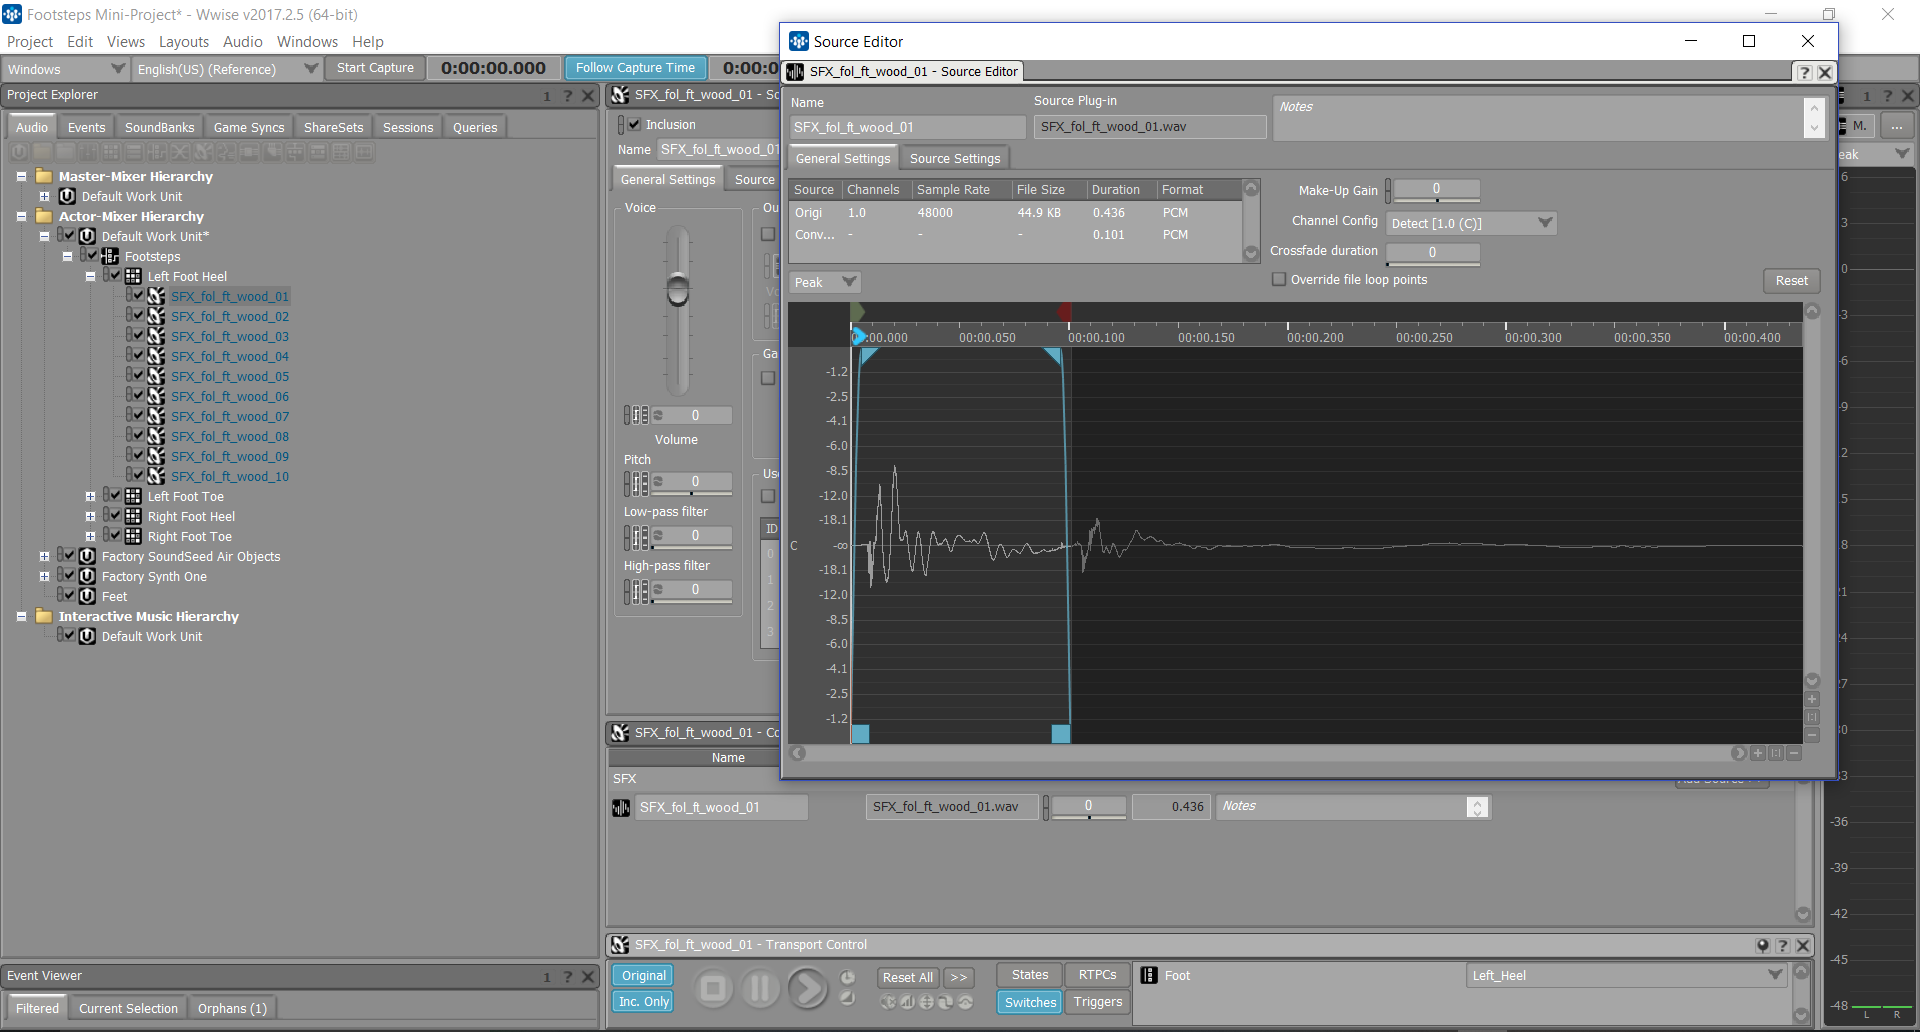This screenshot has width=1920, height=1032.
Task: Click the Start Capture button
Action: (375, 68)
